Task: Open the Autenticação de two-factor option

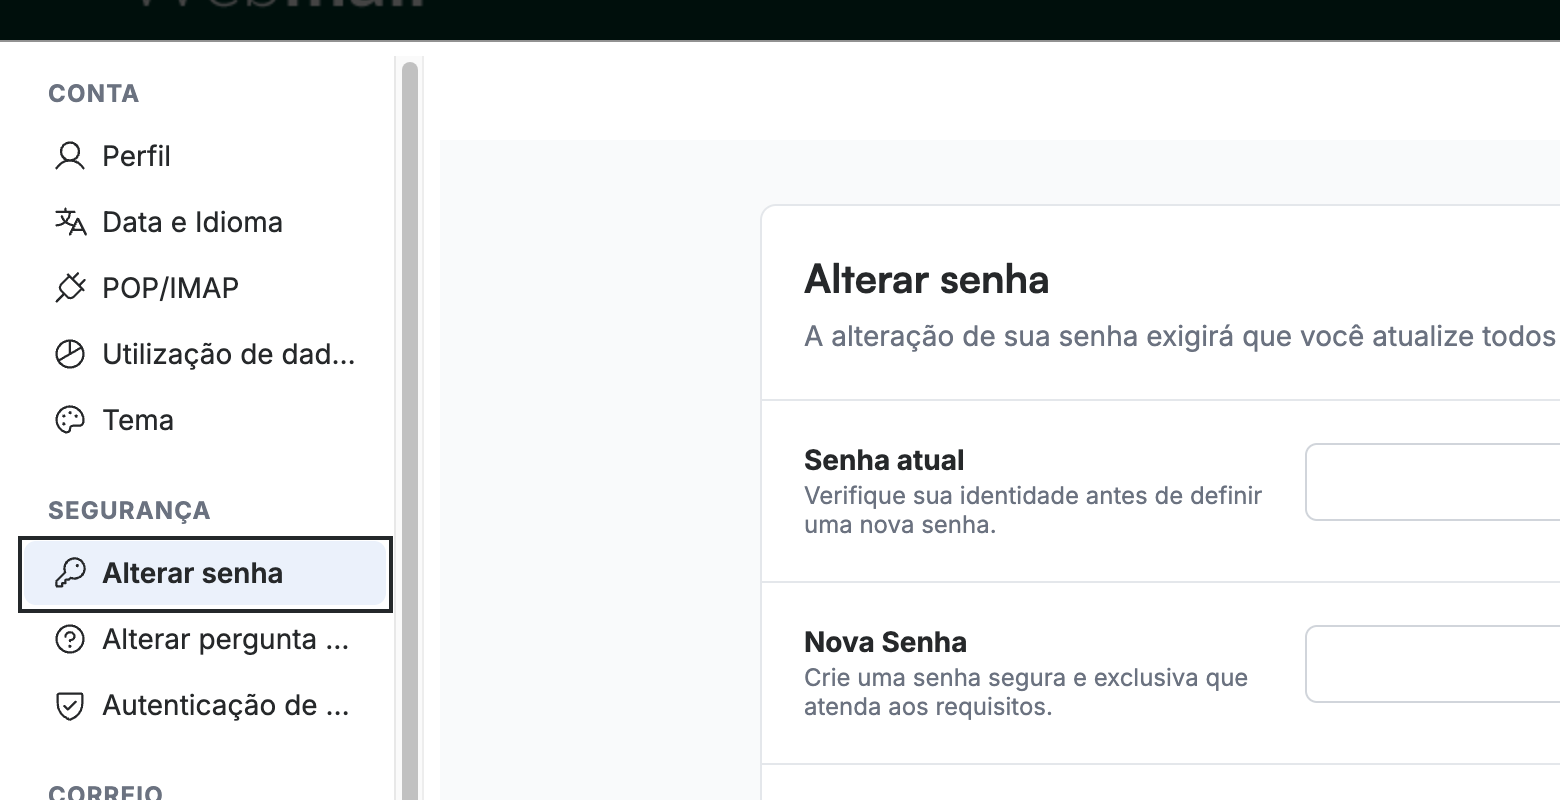Action: click(226, 705)
